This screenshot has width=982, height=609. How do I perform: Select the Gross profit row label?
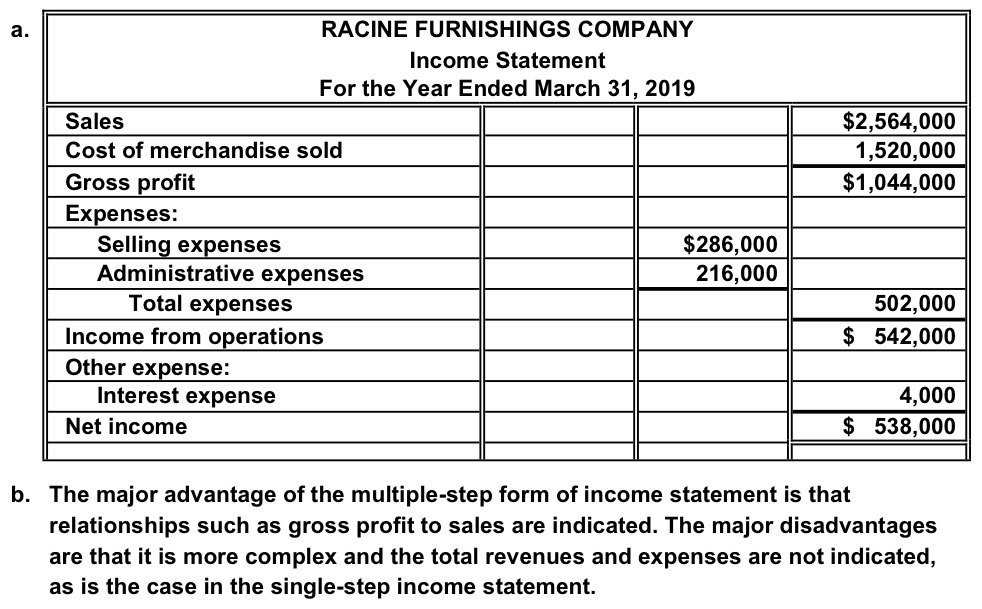pyautogui.click(x=130, y=182)
